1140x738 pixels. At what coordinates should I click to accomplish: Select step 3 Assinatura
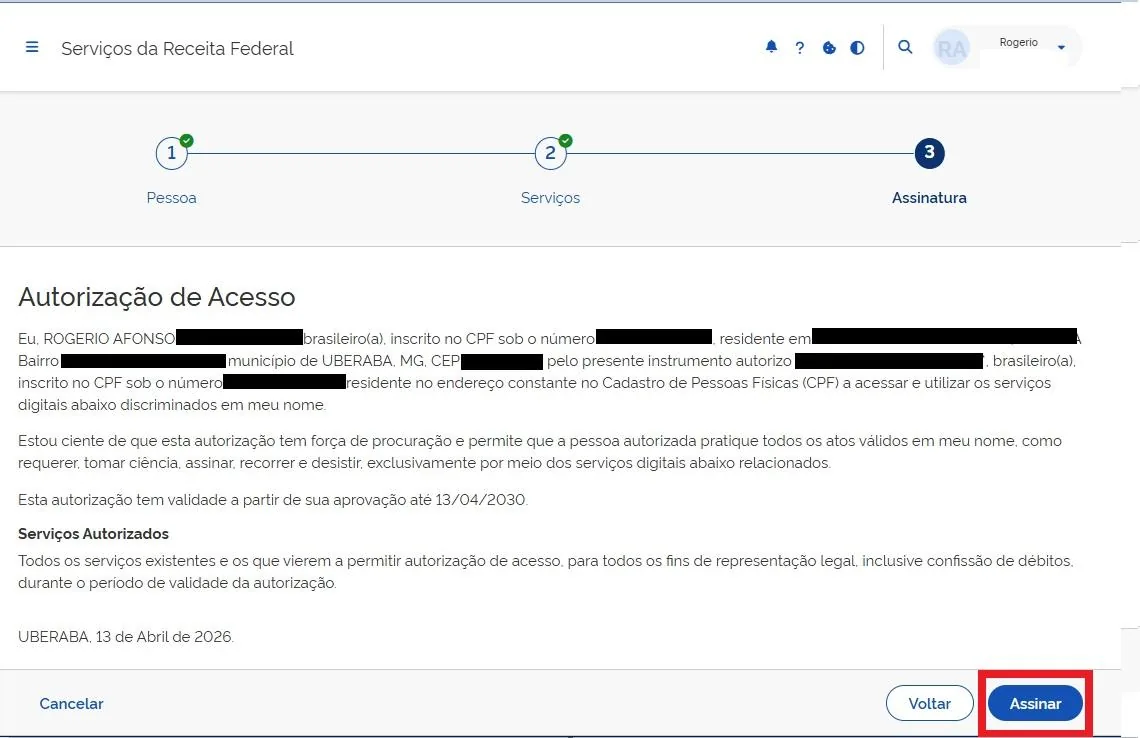(929, 153)
